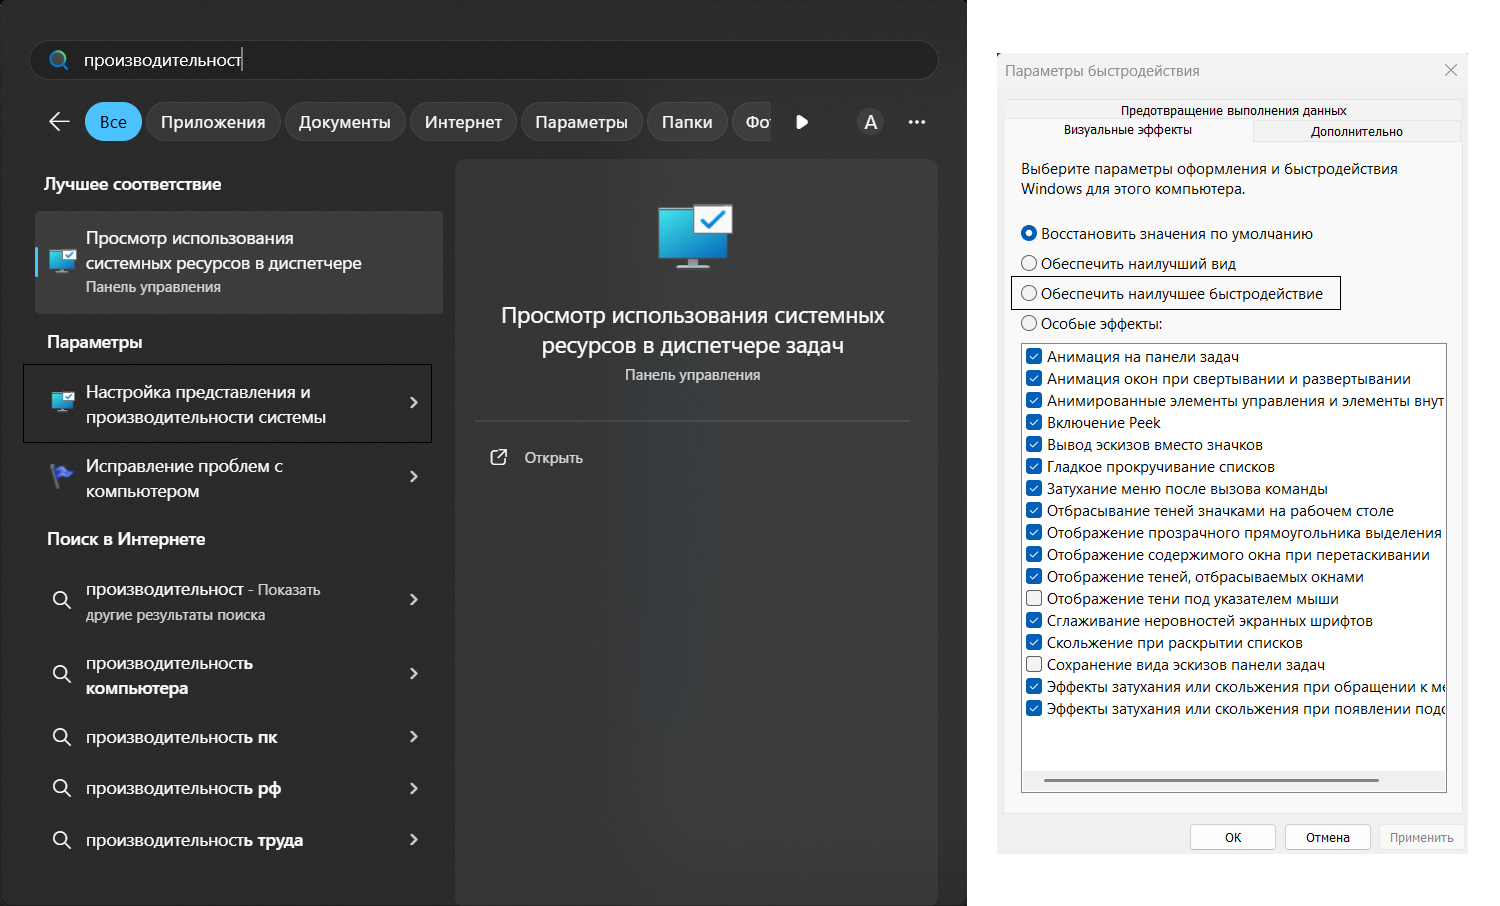Click the magnifying glass beside производительность пк
This screenshot has width=1500, height=906.
point(61,737)
